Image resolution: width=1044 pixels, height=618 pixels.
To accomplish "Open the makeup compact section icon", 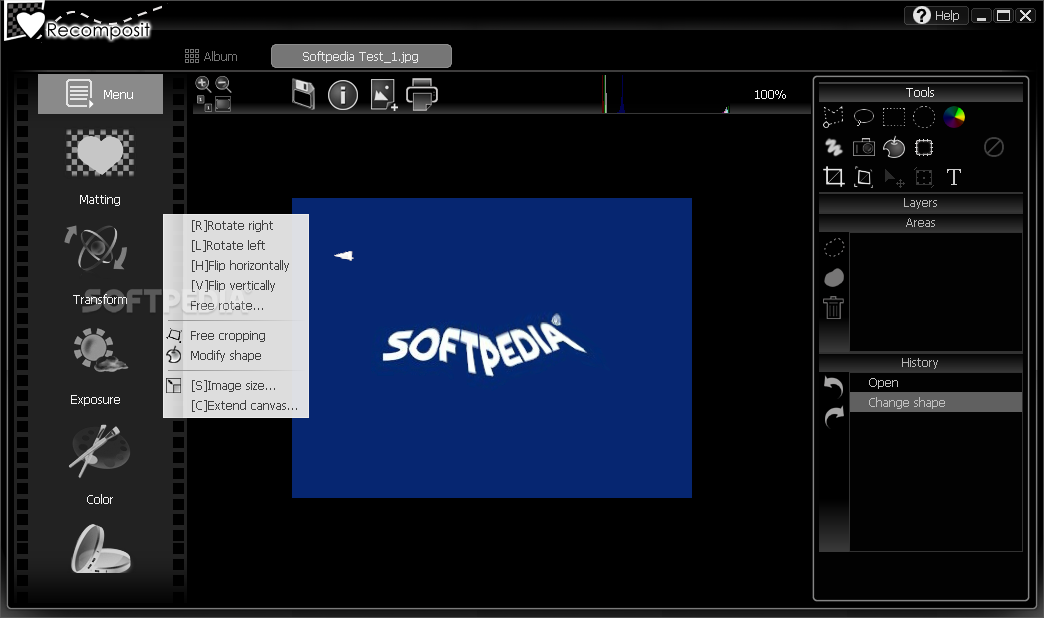I will coord(101,549).
